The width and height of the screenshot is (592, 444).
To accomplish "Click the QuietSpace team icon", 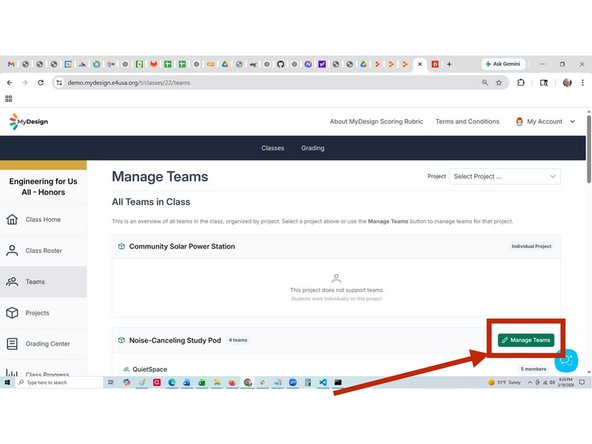I will tap(126, 369).
